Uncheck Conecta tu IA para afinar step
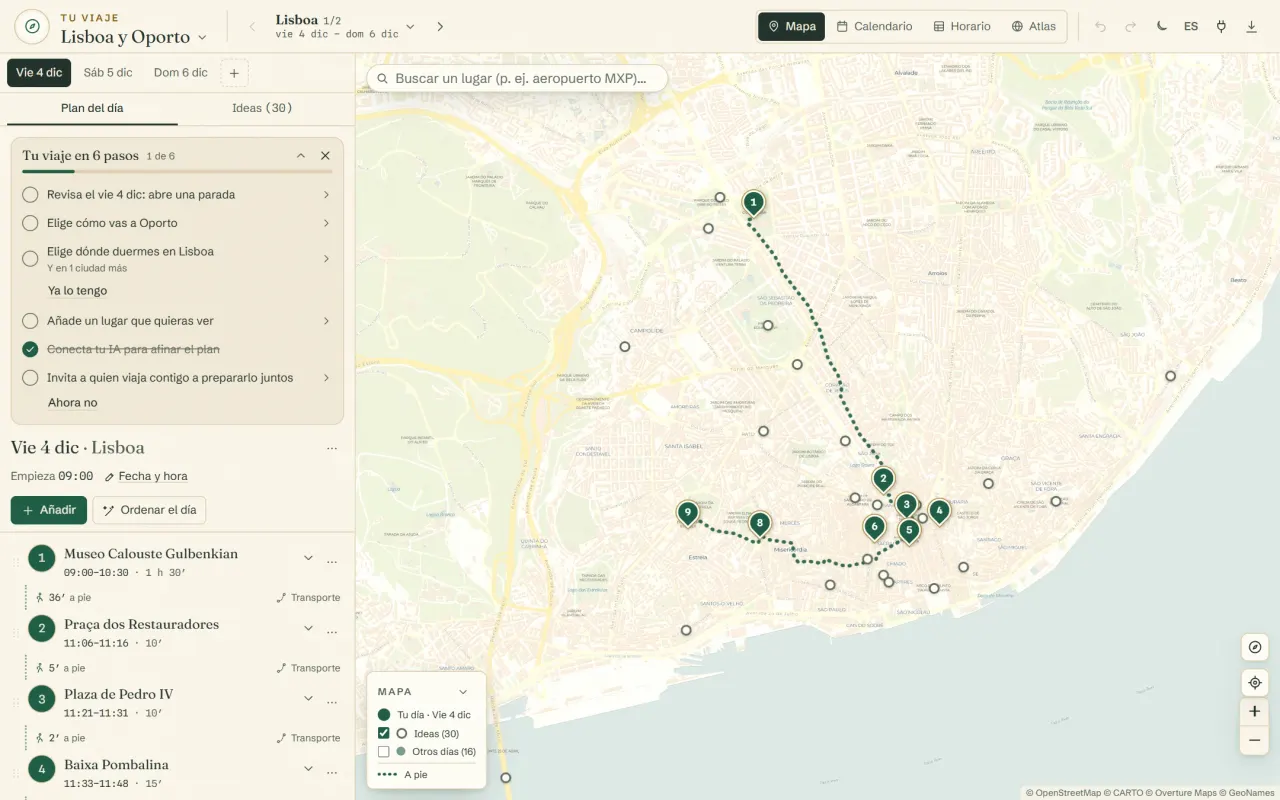The width and height of the screenshot is (1280, 800). [30, 349]
